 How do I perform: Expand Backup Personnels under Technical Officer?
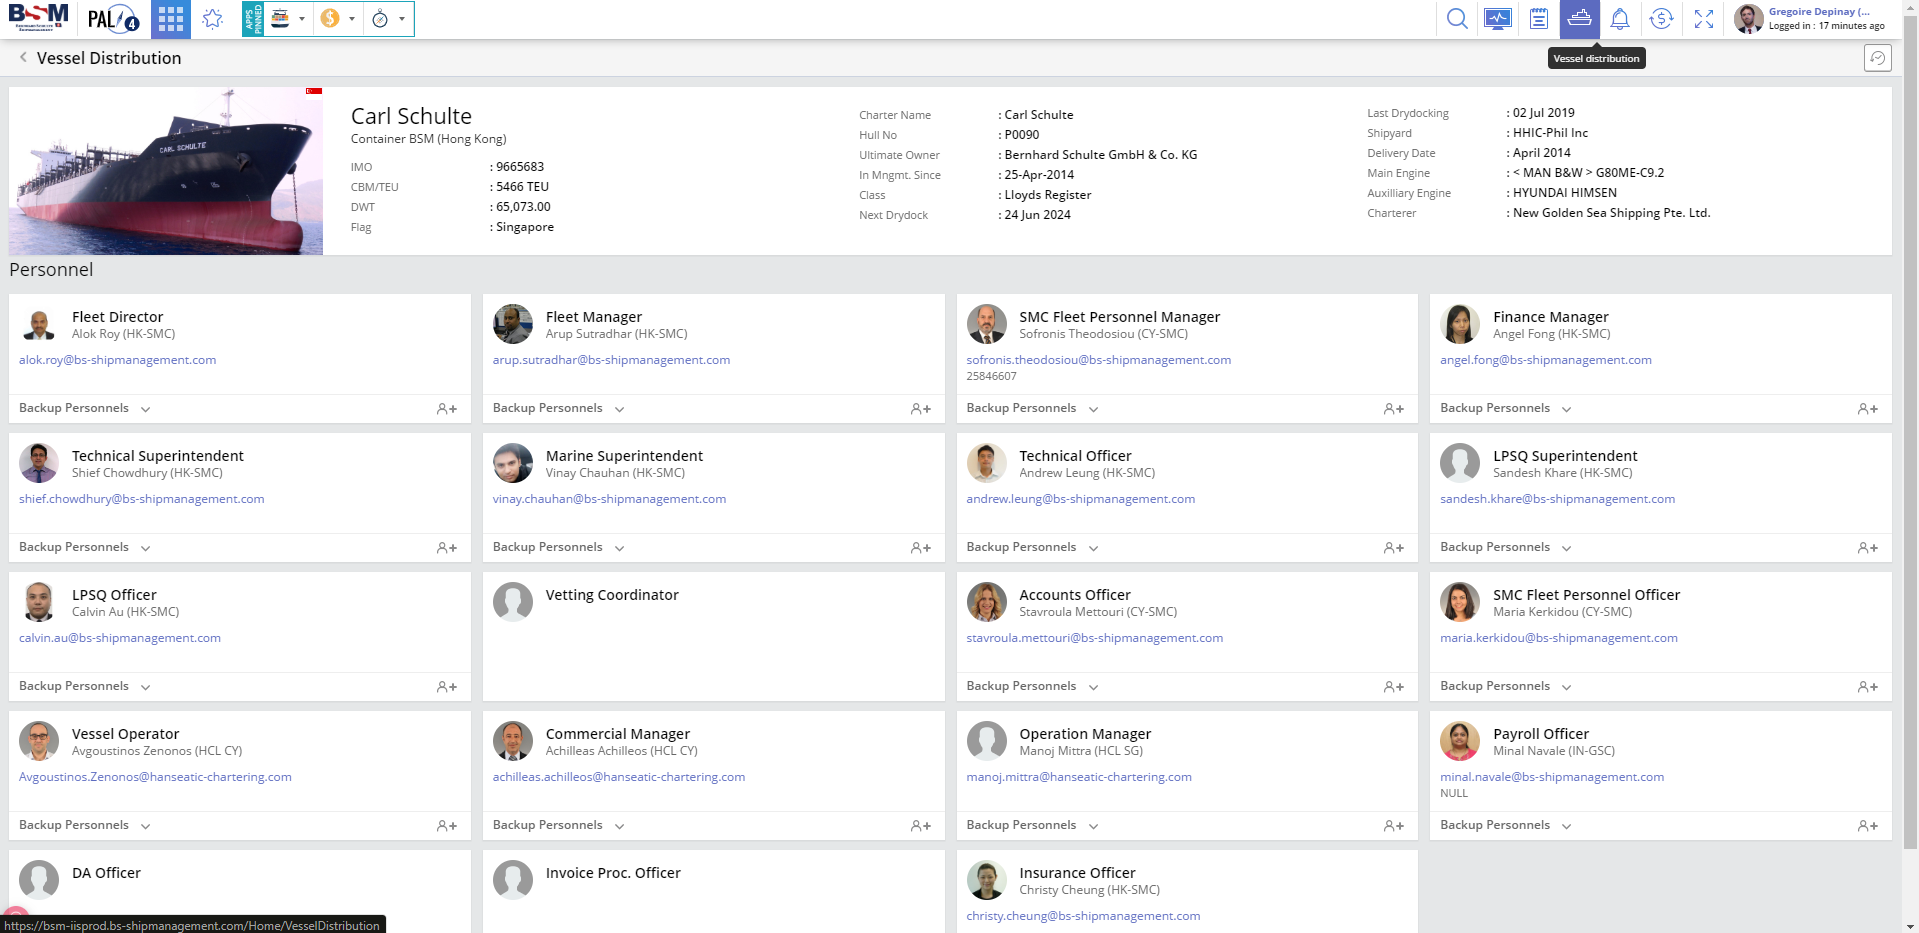(x=1032, y=547)
